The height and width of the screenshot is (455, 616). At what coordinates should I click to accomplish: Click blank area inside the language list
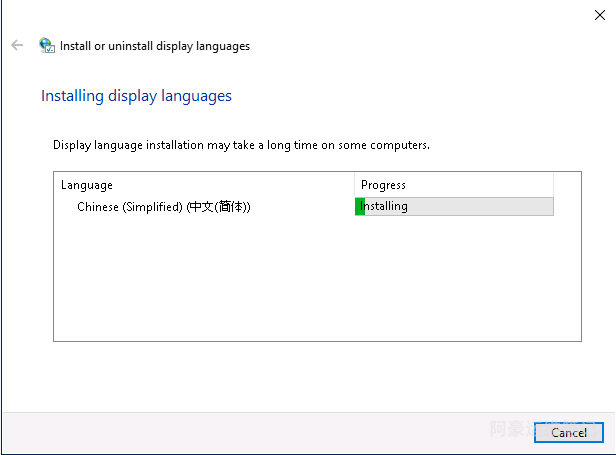coord(300,285)
